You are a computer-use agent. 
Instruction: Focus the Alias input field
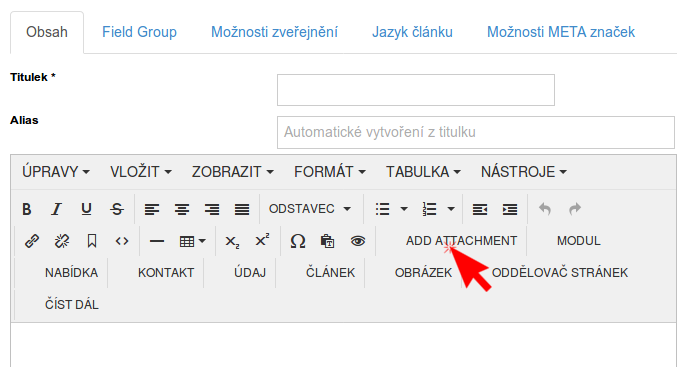(x=476, y=132)
